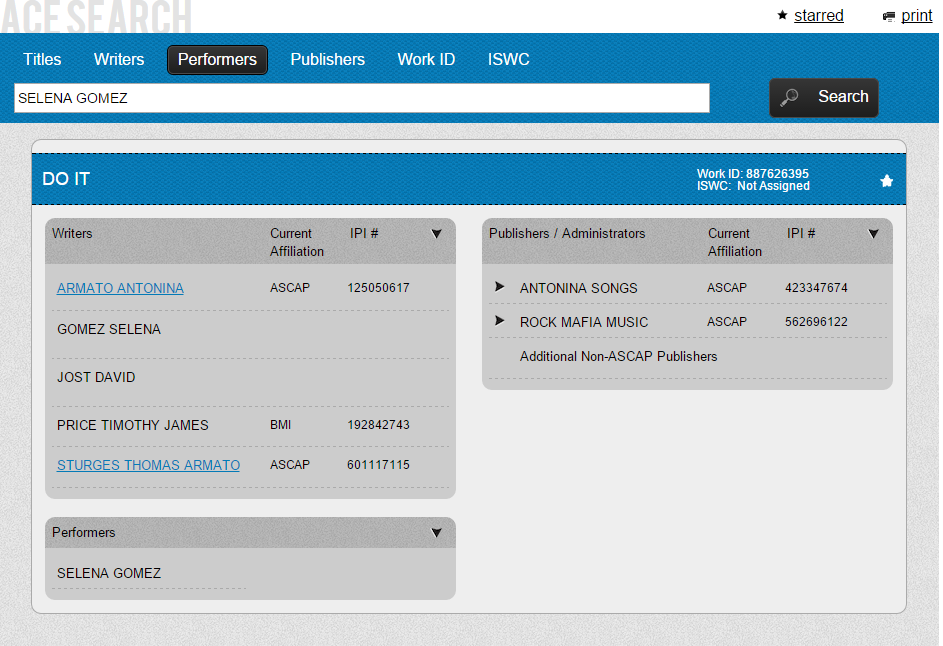
Task: Switch to the Publishers search tab
Action: click(327, 60)
